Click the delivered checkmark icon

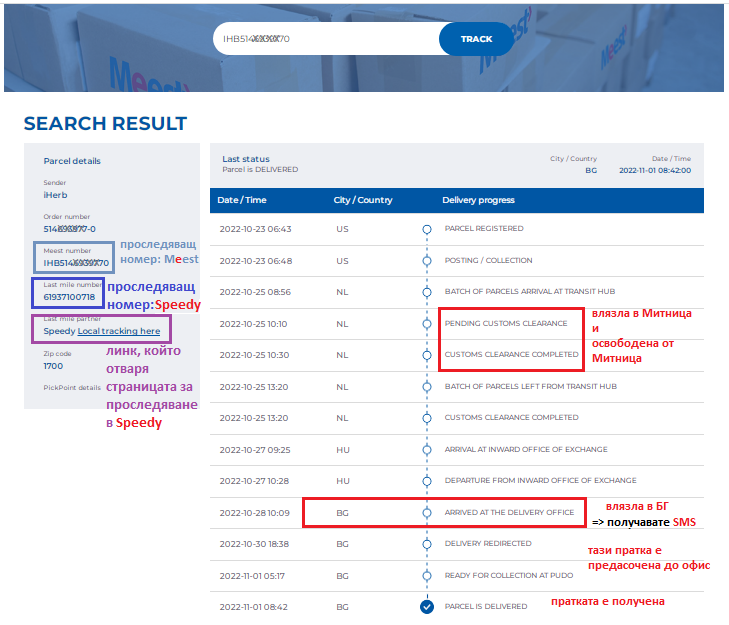(427, 606)
